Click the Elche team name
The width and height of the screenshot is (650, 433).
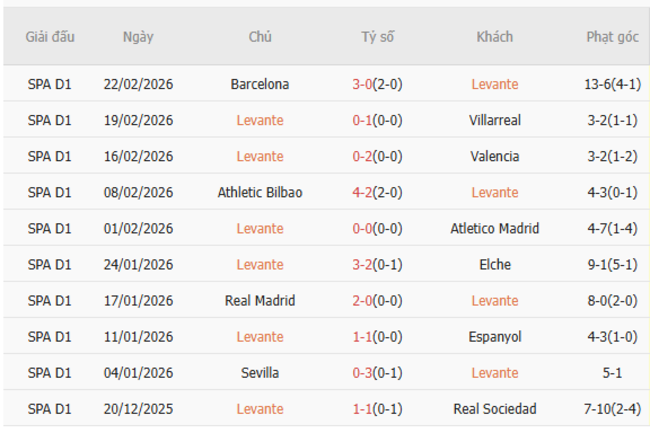[x=494, y=265]
